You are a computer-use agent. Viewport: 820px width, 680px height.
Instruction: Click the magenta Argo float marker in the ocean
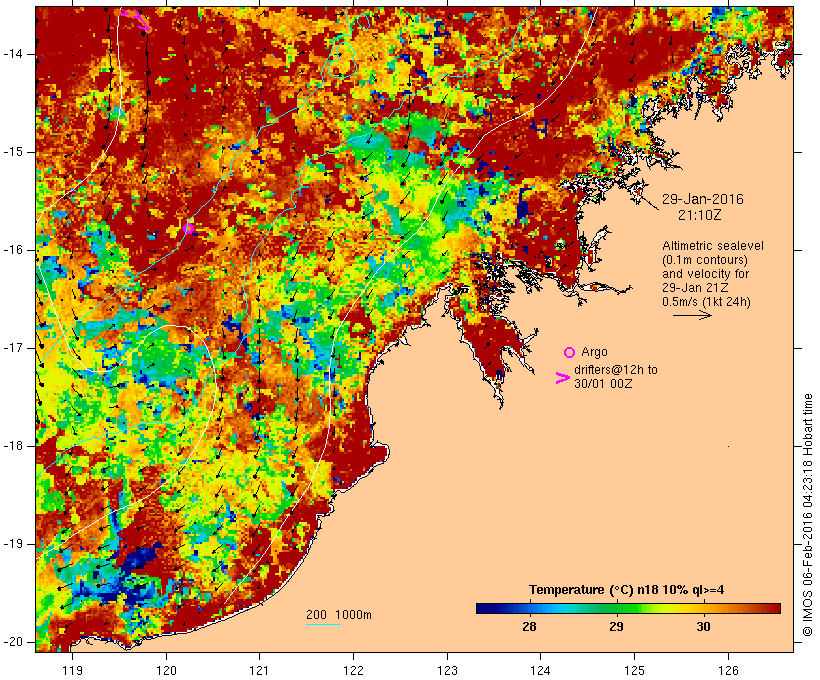[189, 228]
